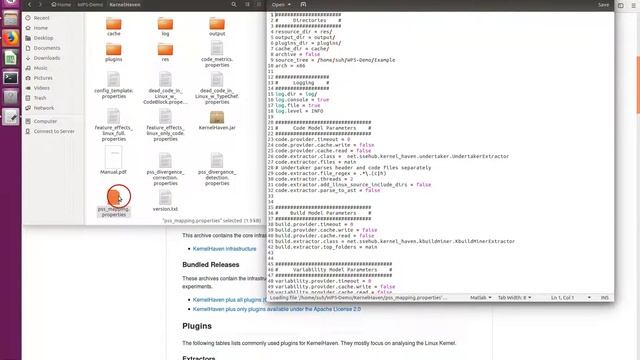Click the 'Loading file' status bar message

pyautogui.click(x=358, y=298)
